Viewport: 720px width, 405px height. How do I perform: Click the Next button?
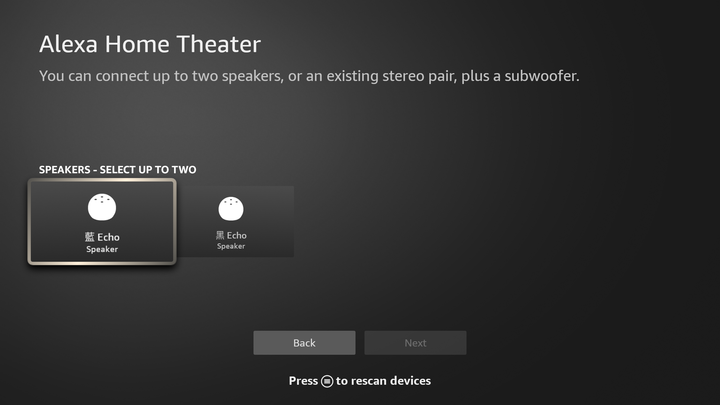coord(416,343)
